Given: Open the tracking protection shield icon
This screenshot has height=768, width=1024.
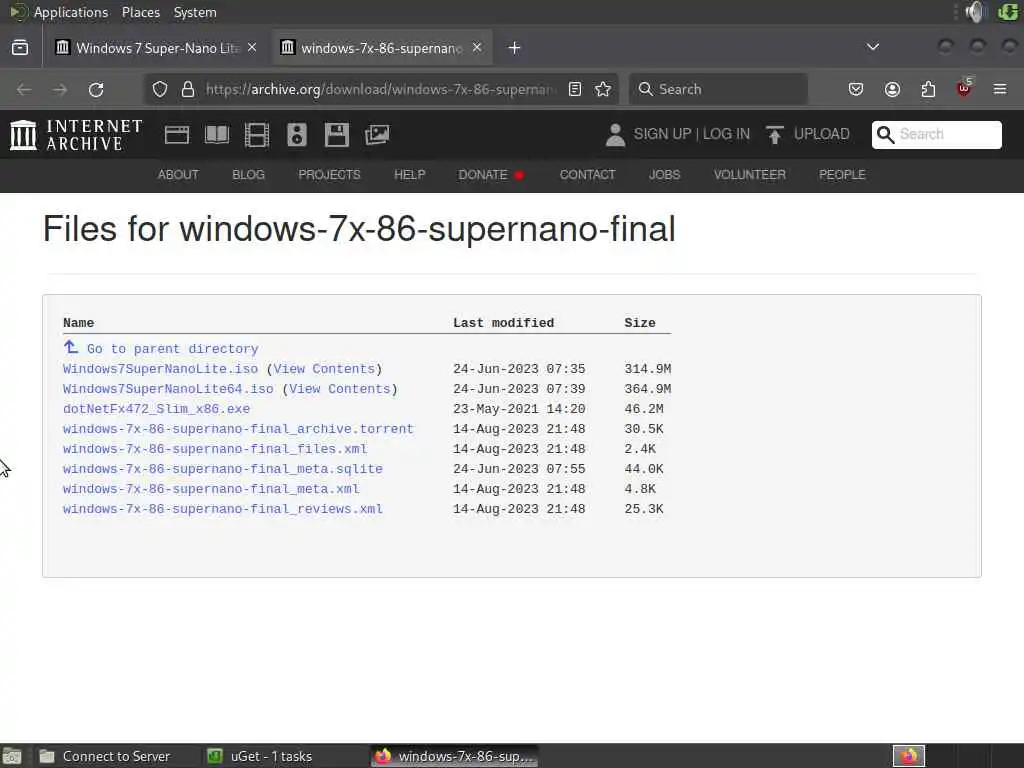Looking at the screenshot, I should pos(160,89).
